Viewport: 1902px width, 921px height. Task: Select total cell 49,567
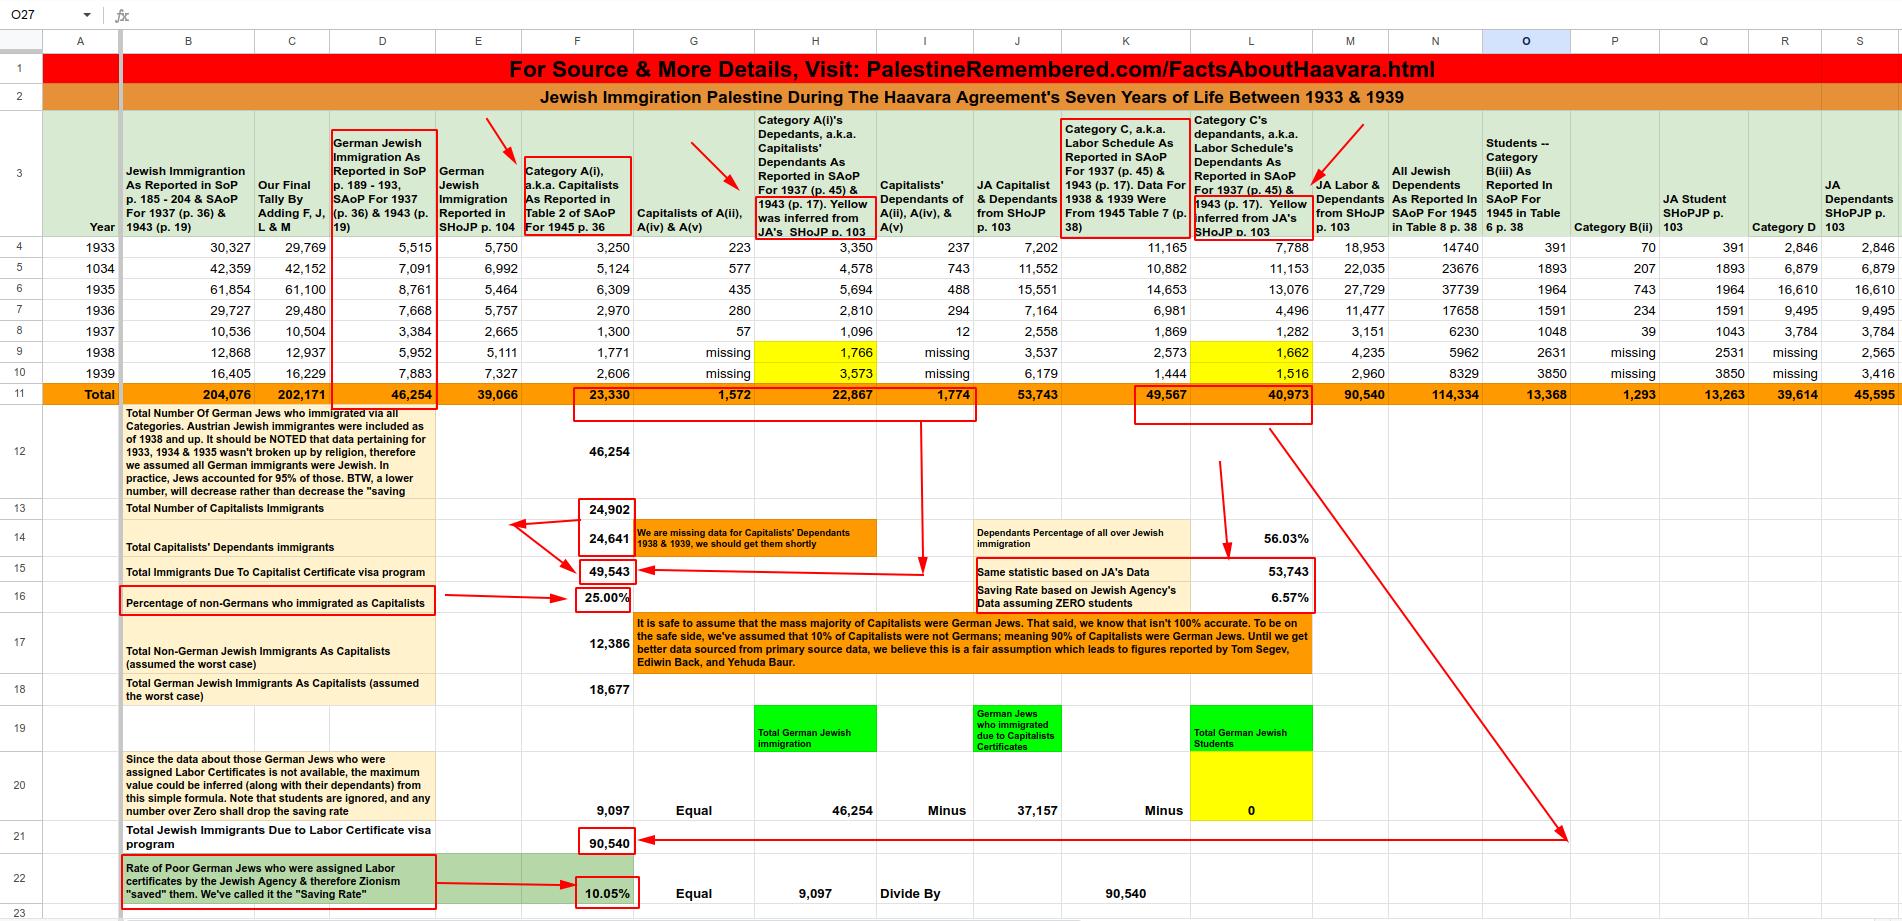pyautogui.click(x=1126, y=394)
